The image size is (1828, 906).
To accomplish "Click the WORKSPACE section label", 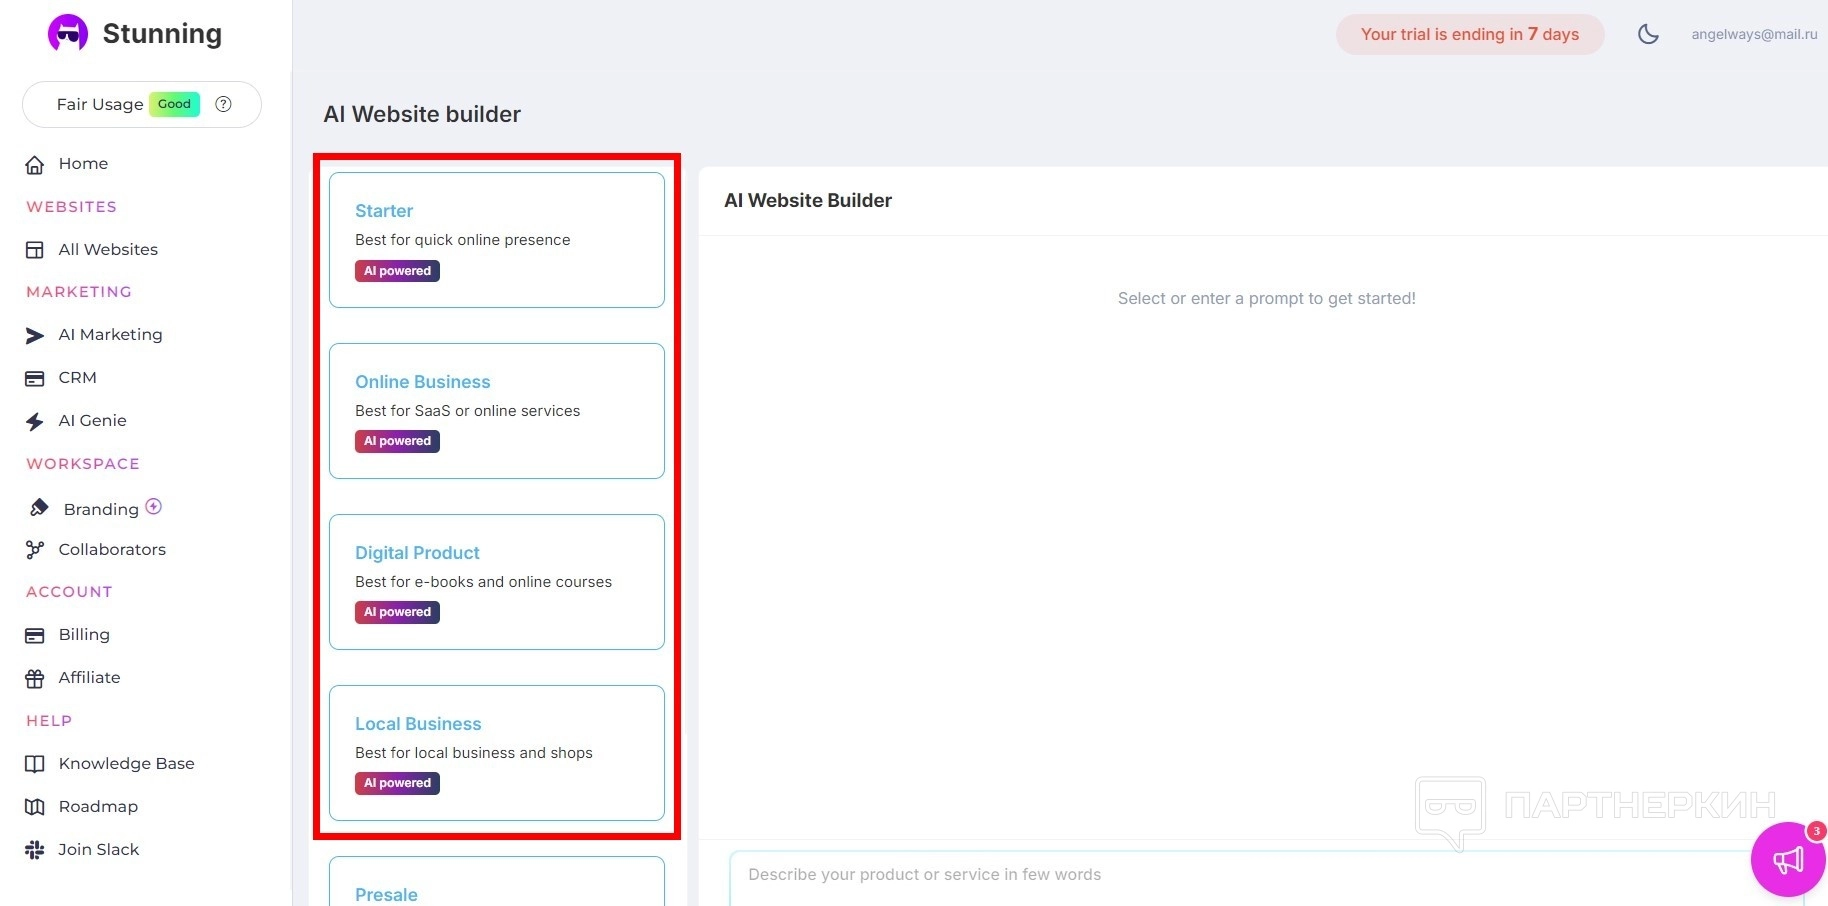I will click(x=83, y=464).
